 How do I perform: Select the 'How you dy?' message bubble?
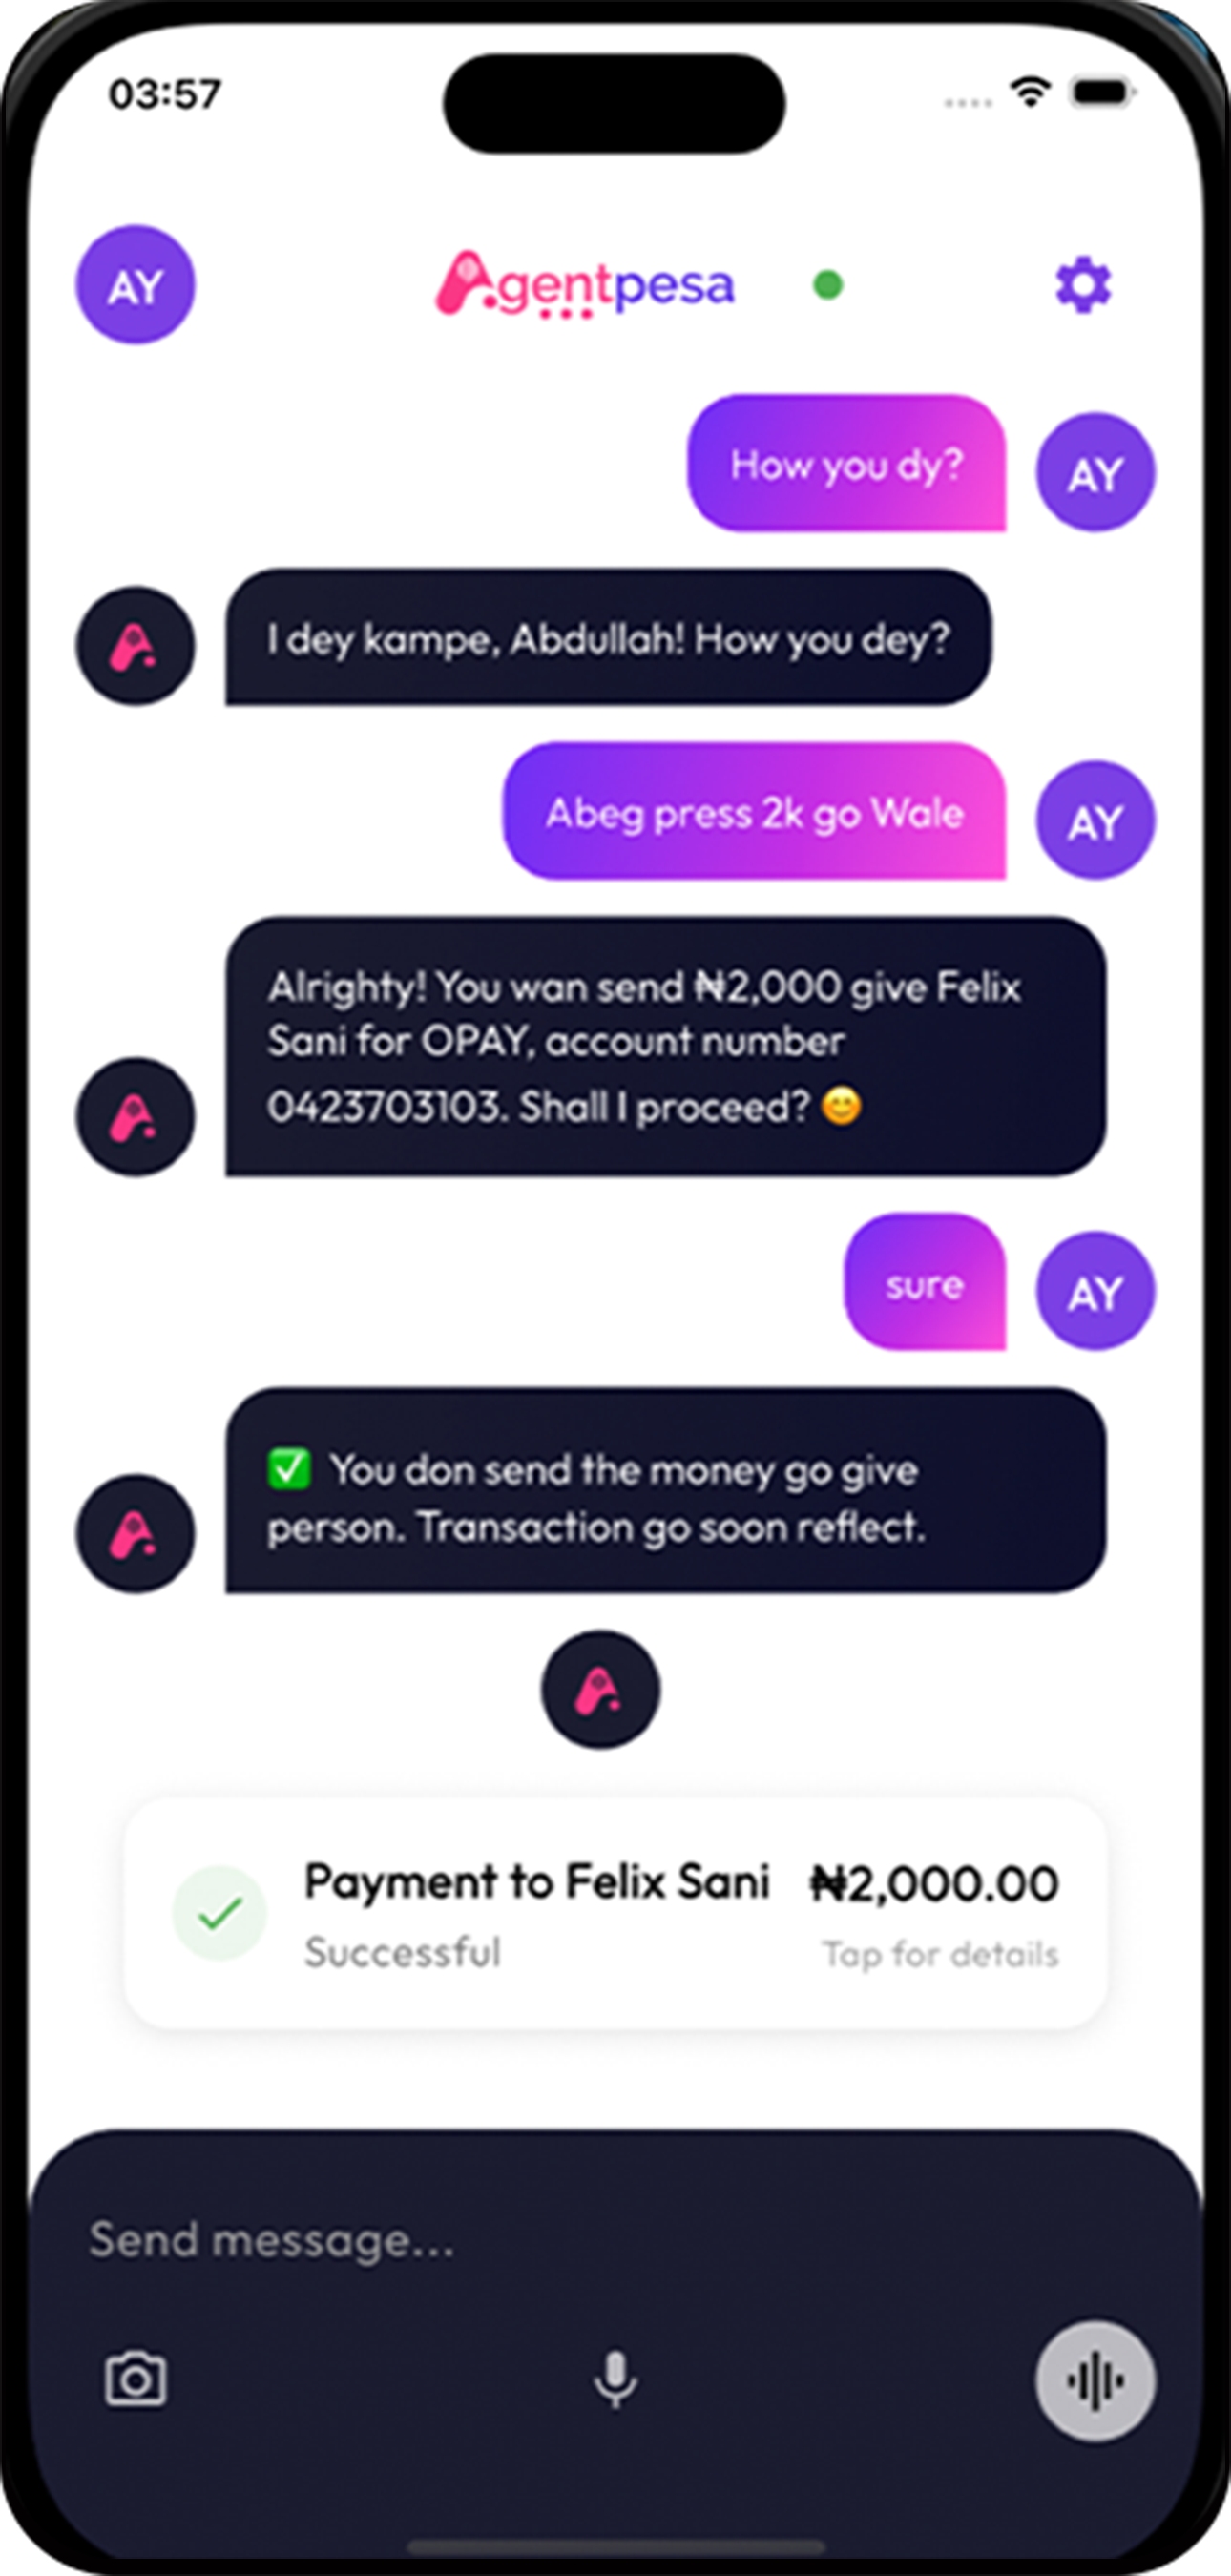tap(846, 463)
